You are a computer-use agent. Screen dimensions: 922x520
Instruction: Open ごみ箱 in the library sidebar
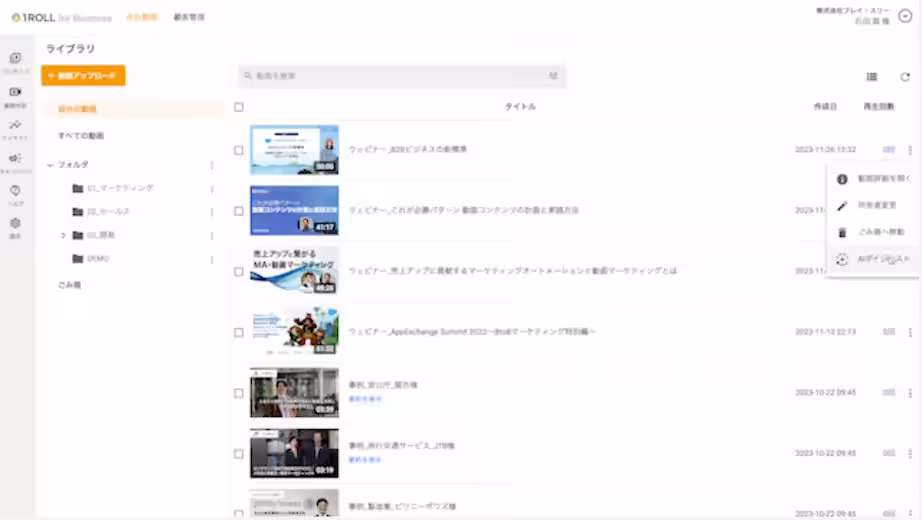tap(69, 285)
